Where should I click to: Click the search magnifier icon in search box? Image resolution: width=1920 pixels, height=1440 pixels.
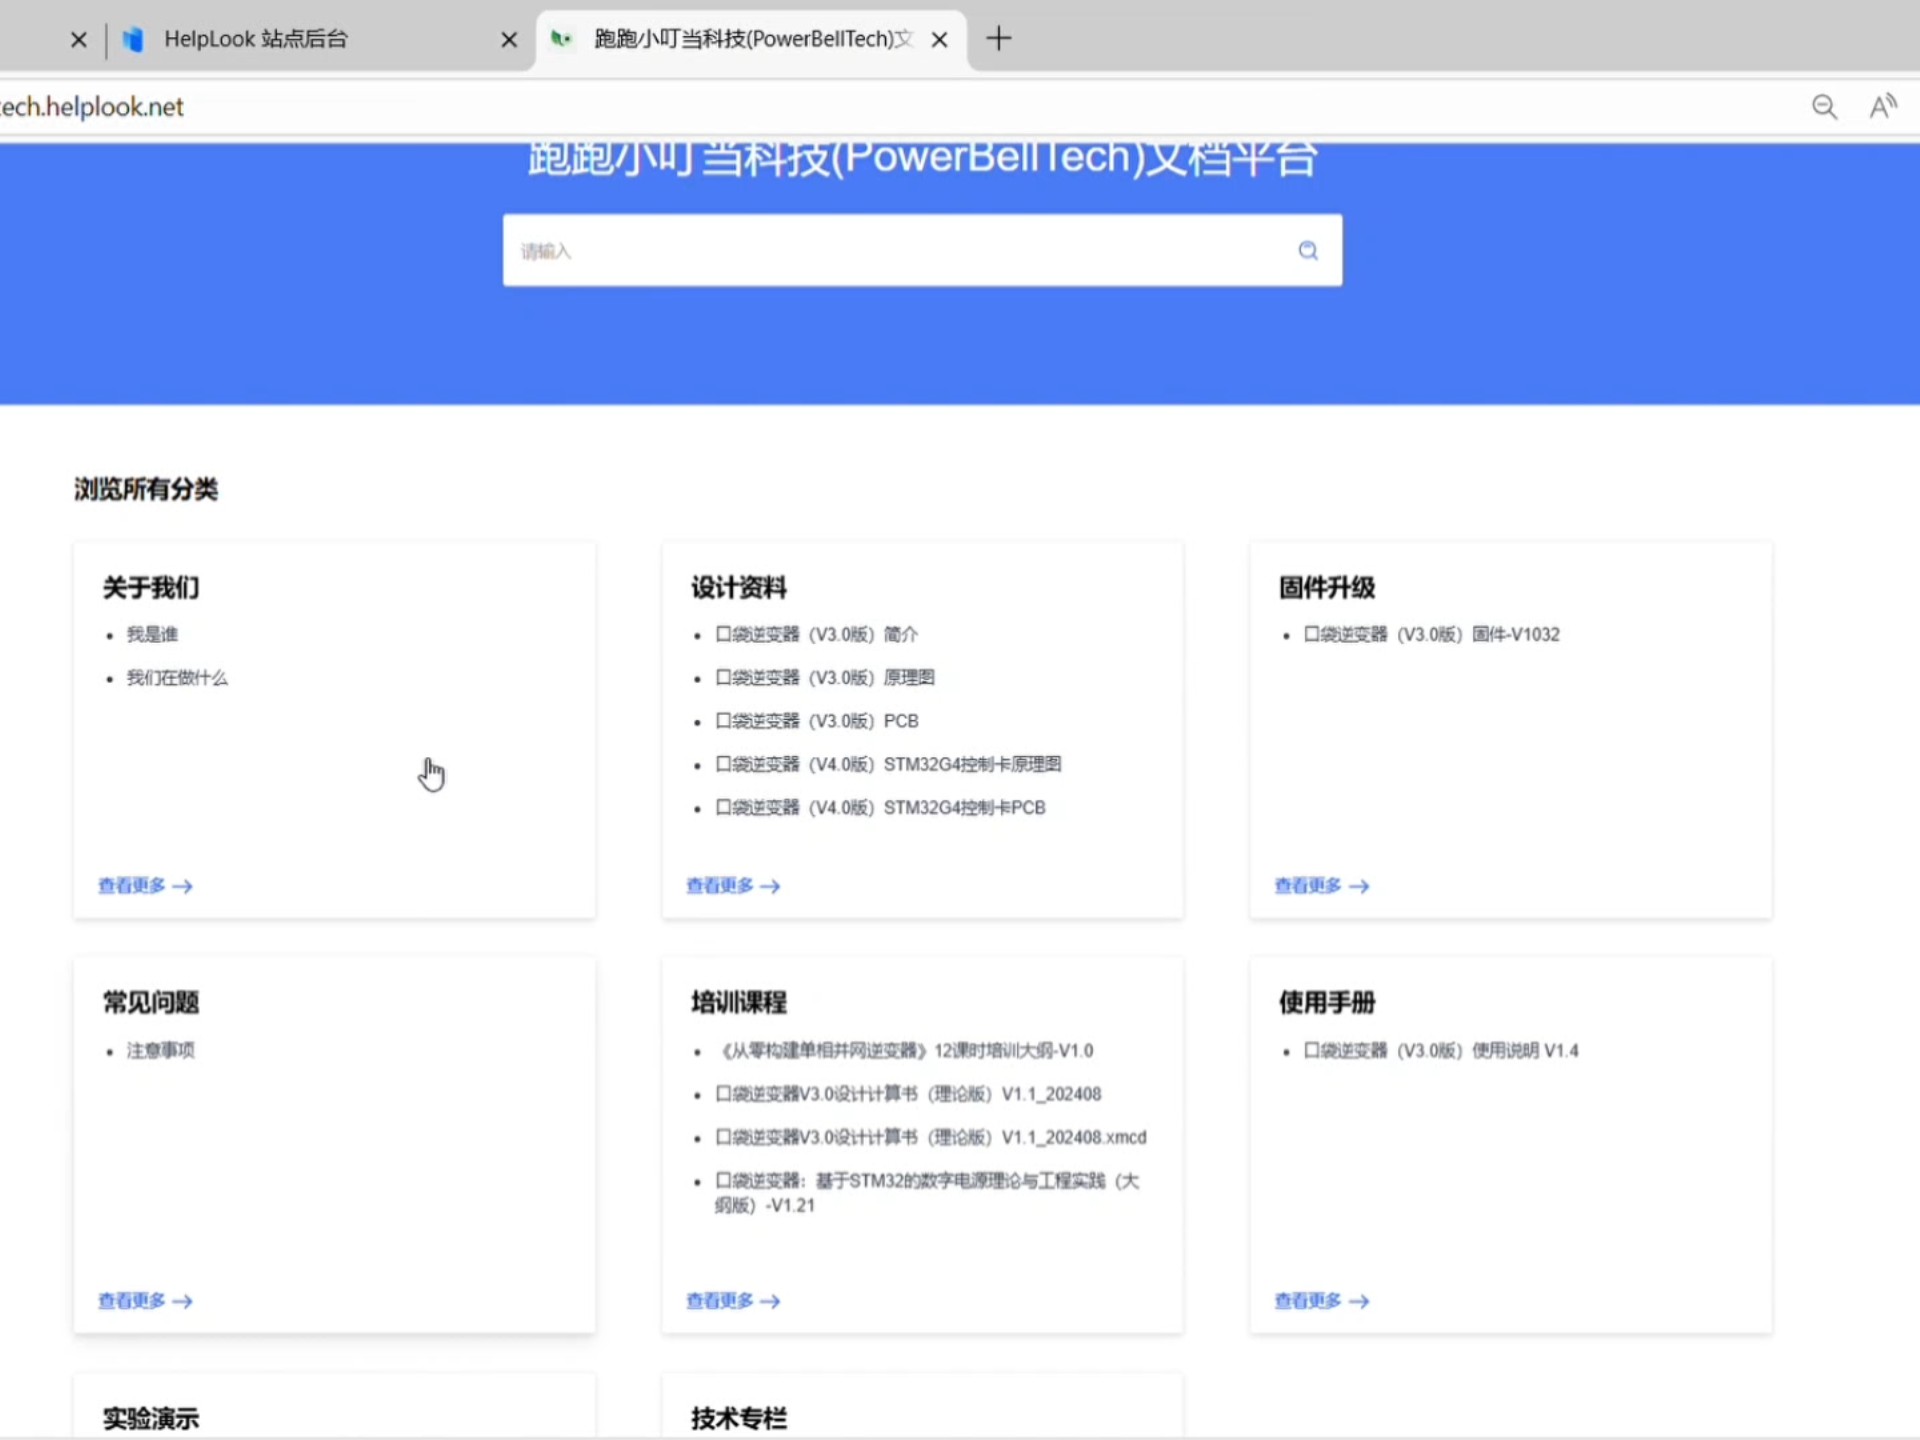click(x=1308, y=250)
